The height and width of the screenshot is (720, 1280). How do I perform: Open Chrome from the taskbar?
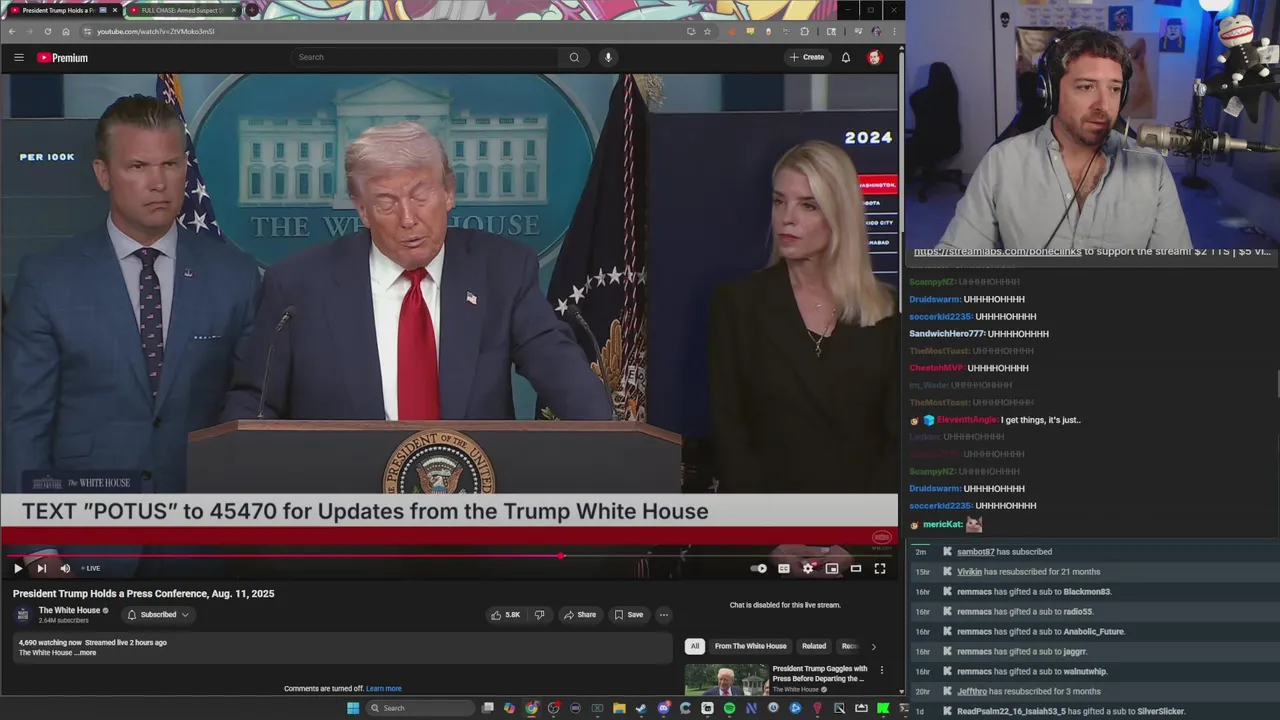click(x=531, y=708)
